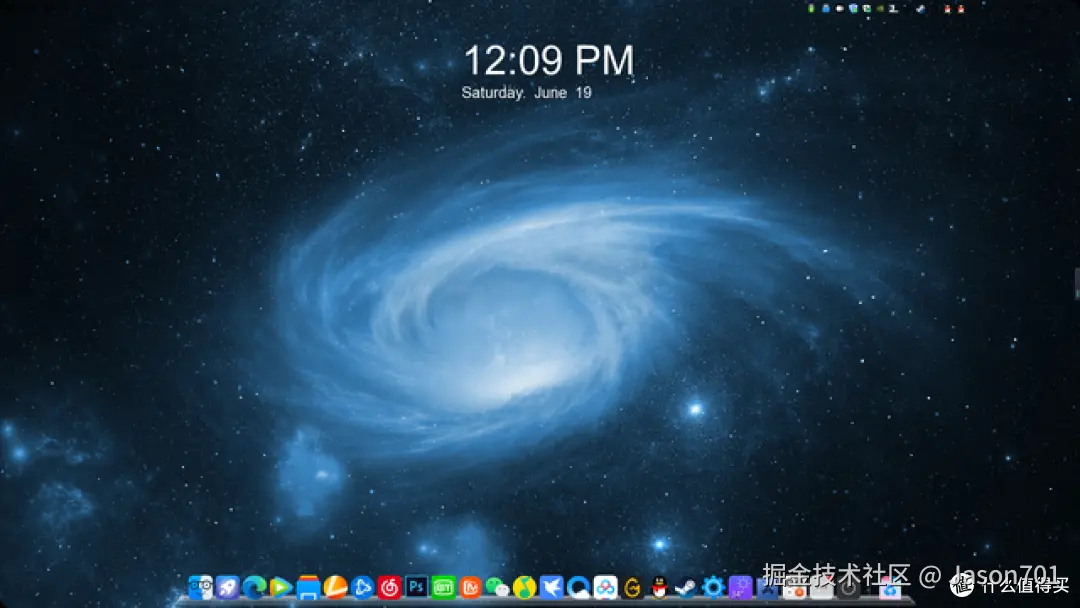The height and width of the screenshot is (608, 1080).
Task: Open Steam from the dock
Action: coord(686,587)
